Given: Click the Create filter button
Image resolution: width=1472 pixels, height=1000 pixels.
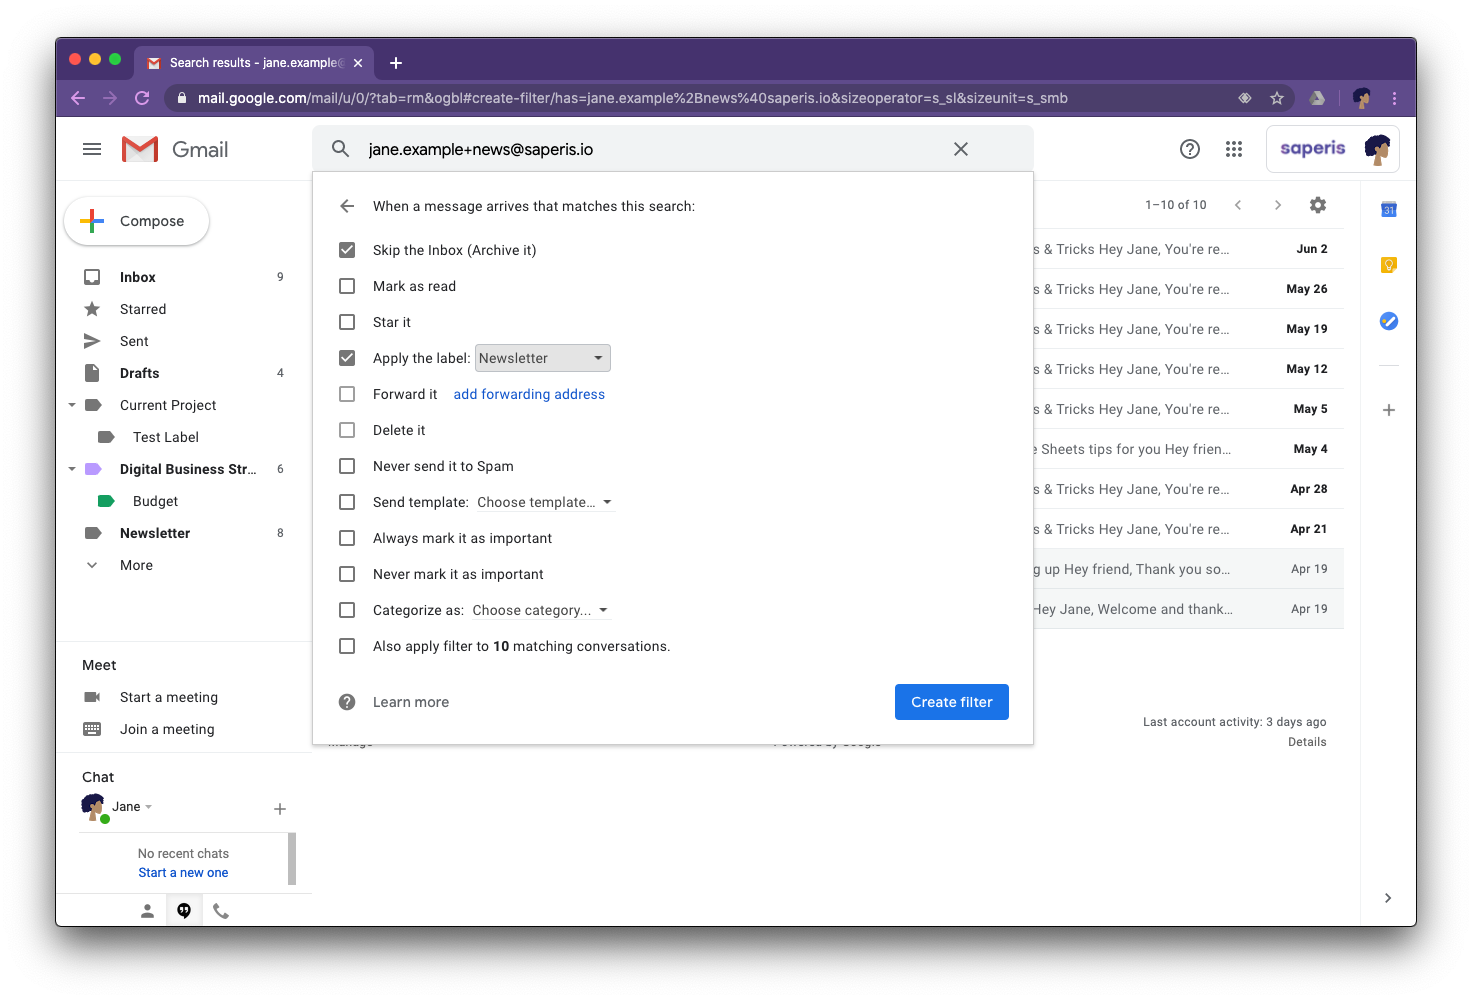Looking at the screenshot, I should 951,701.
